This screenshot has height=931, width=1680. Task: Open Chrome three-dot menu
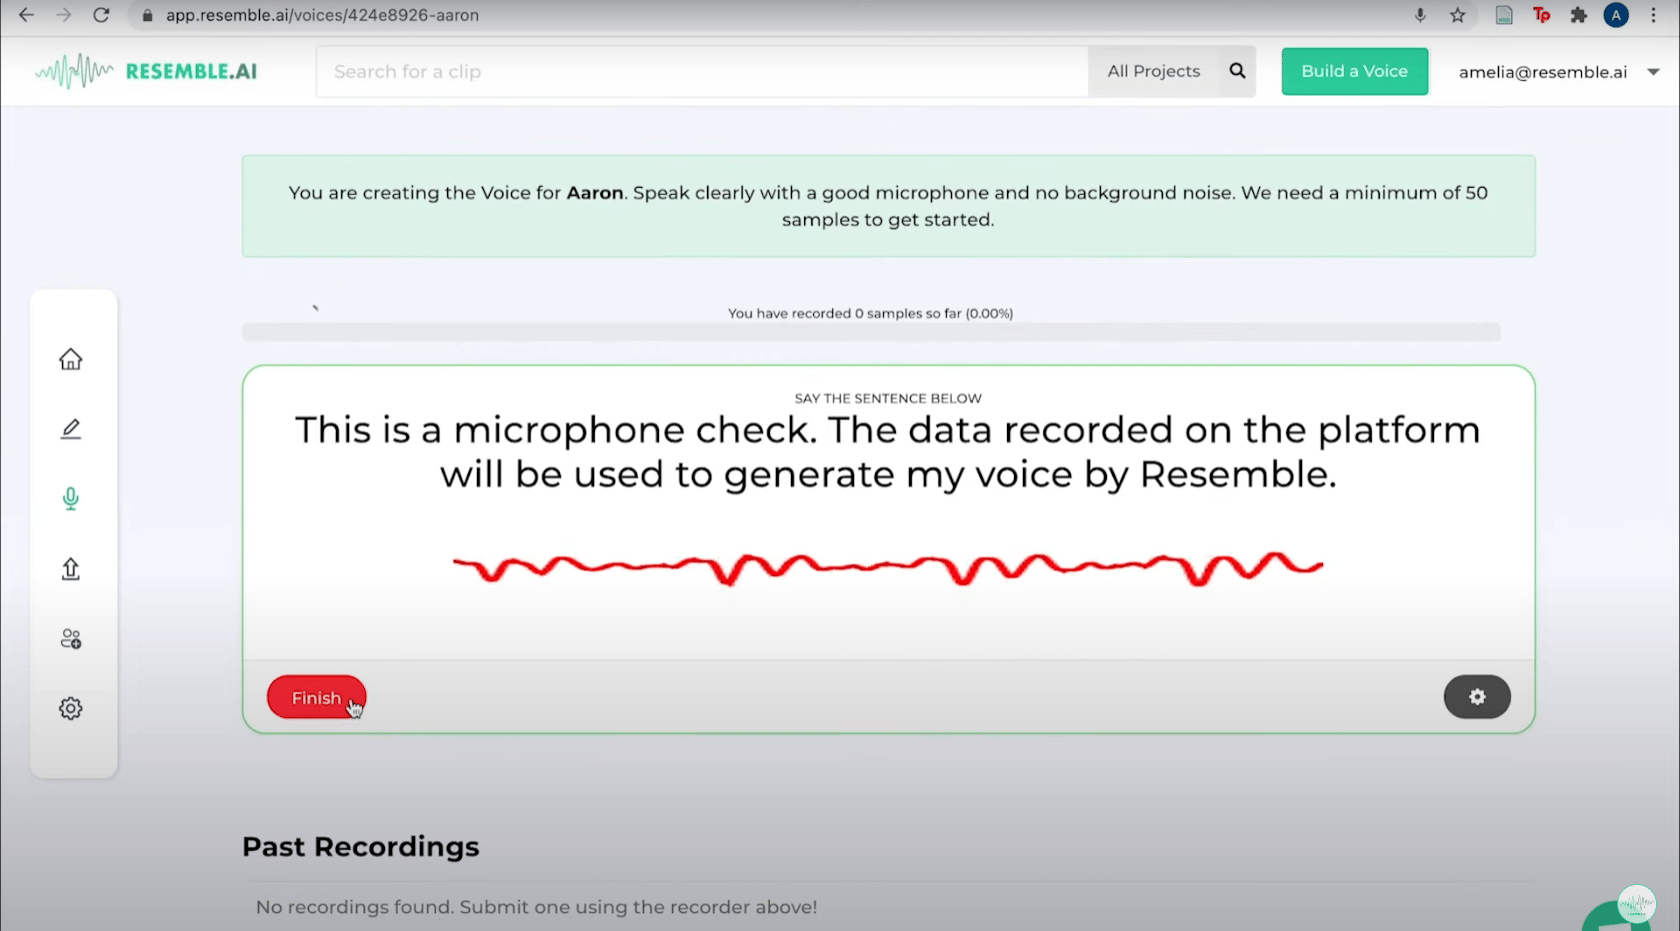click(1653, 15)
